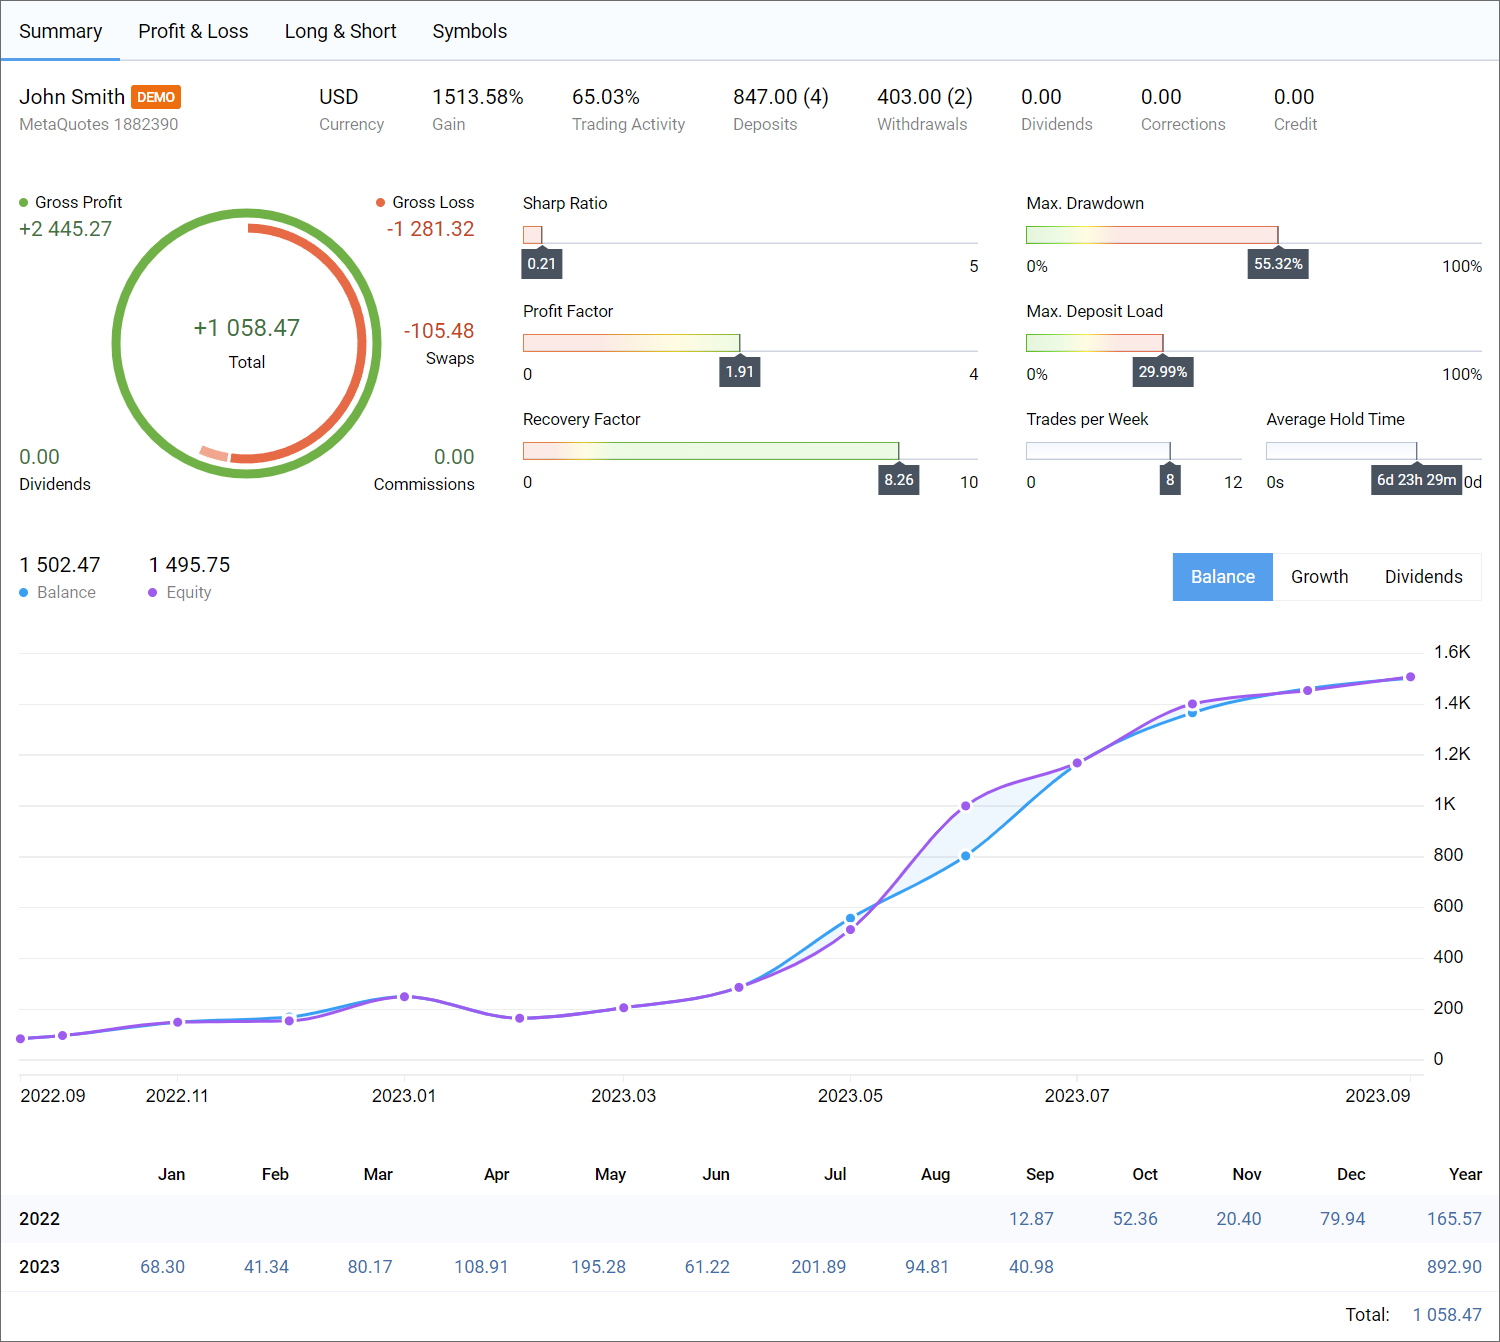The height and width of the screenshot is (1342, 1500).
Task: Click the Sharp Ratio 0.21 marker
Action: 541,263
